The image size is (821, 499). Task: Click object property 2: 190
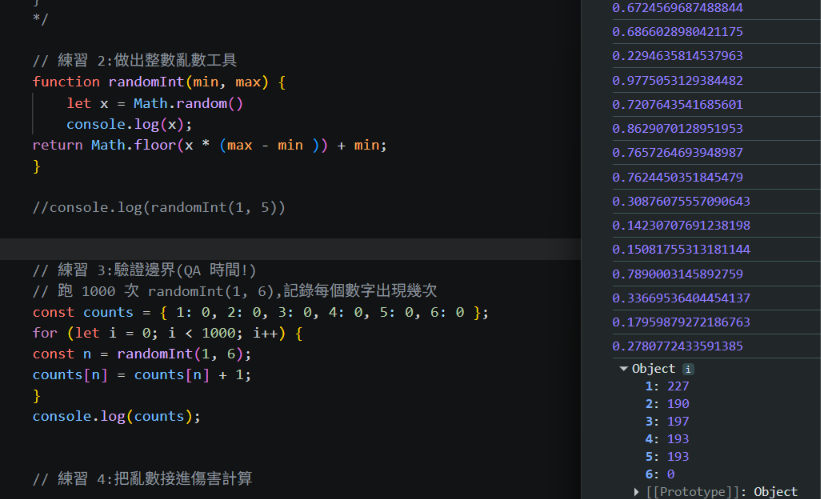[x=667, y=404]
